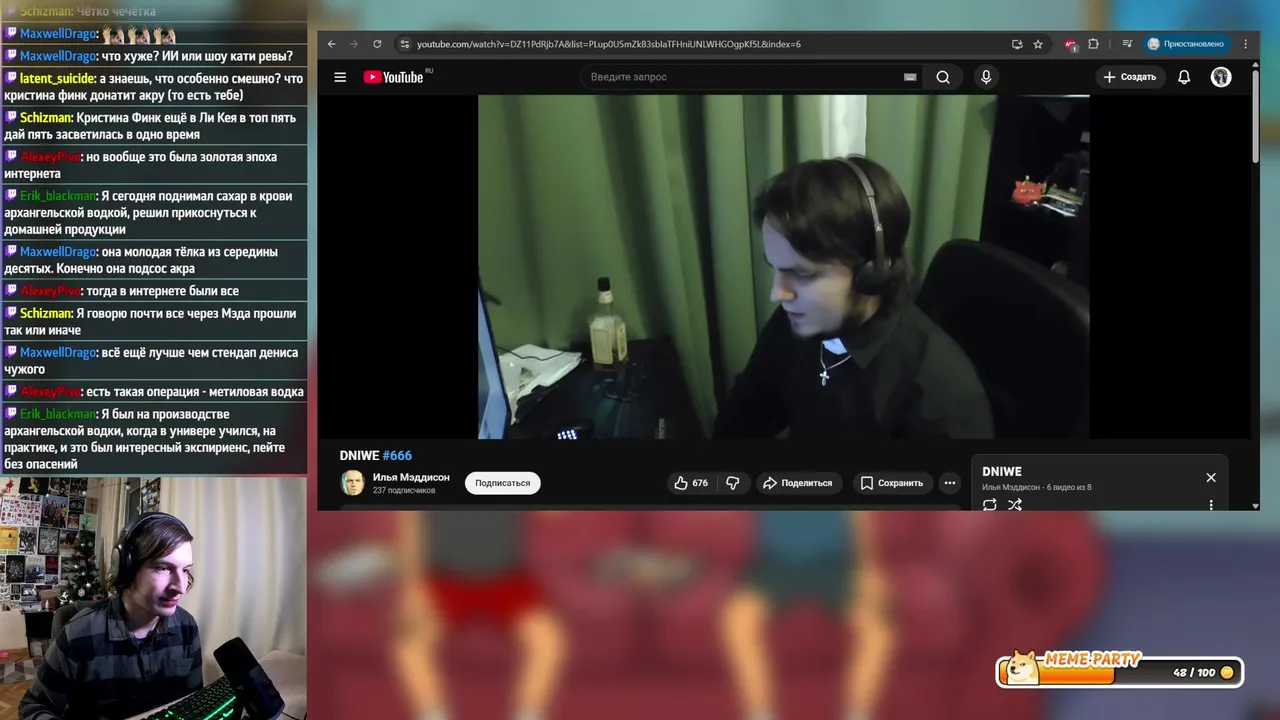Click MaxwellDrago's message about стендап дениса
This screenshot has height=720, width=1280.
[154, 361]
